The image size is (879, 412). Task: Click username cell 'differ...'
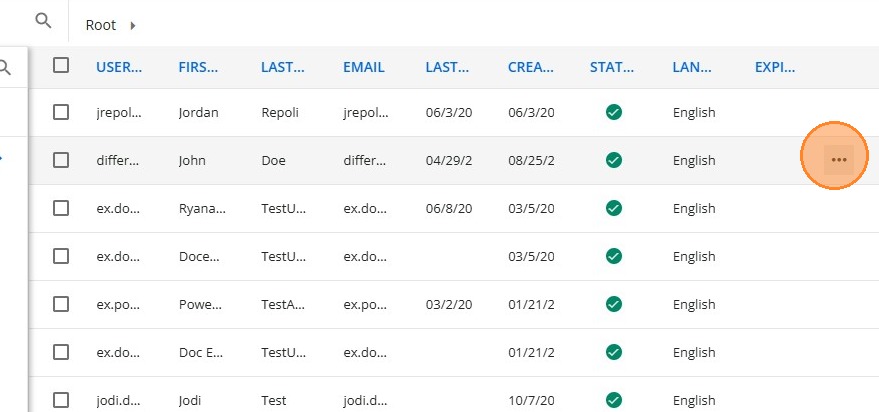[x=119, y=161]
